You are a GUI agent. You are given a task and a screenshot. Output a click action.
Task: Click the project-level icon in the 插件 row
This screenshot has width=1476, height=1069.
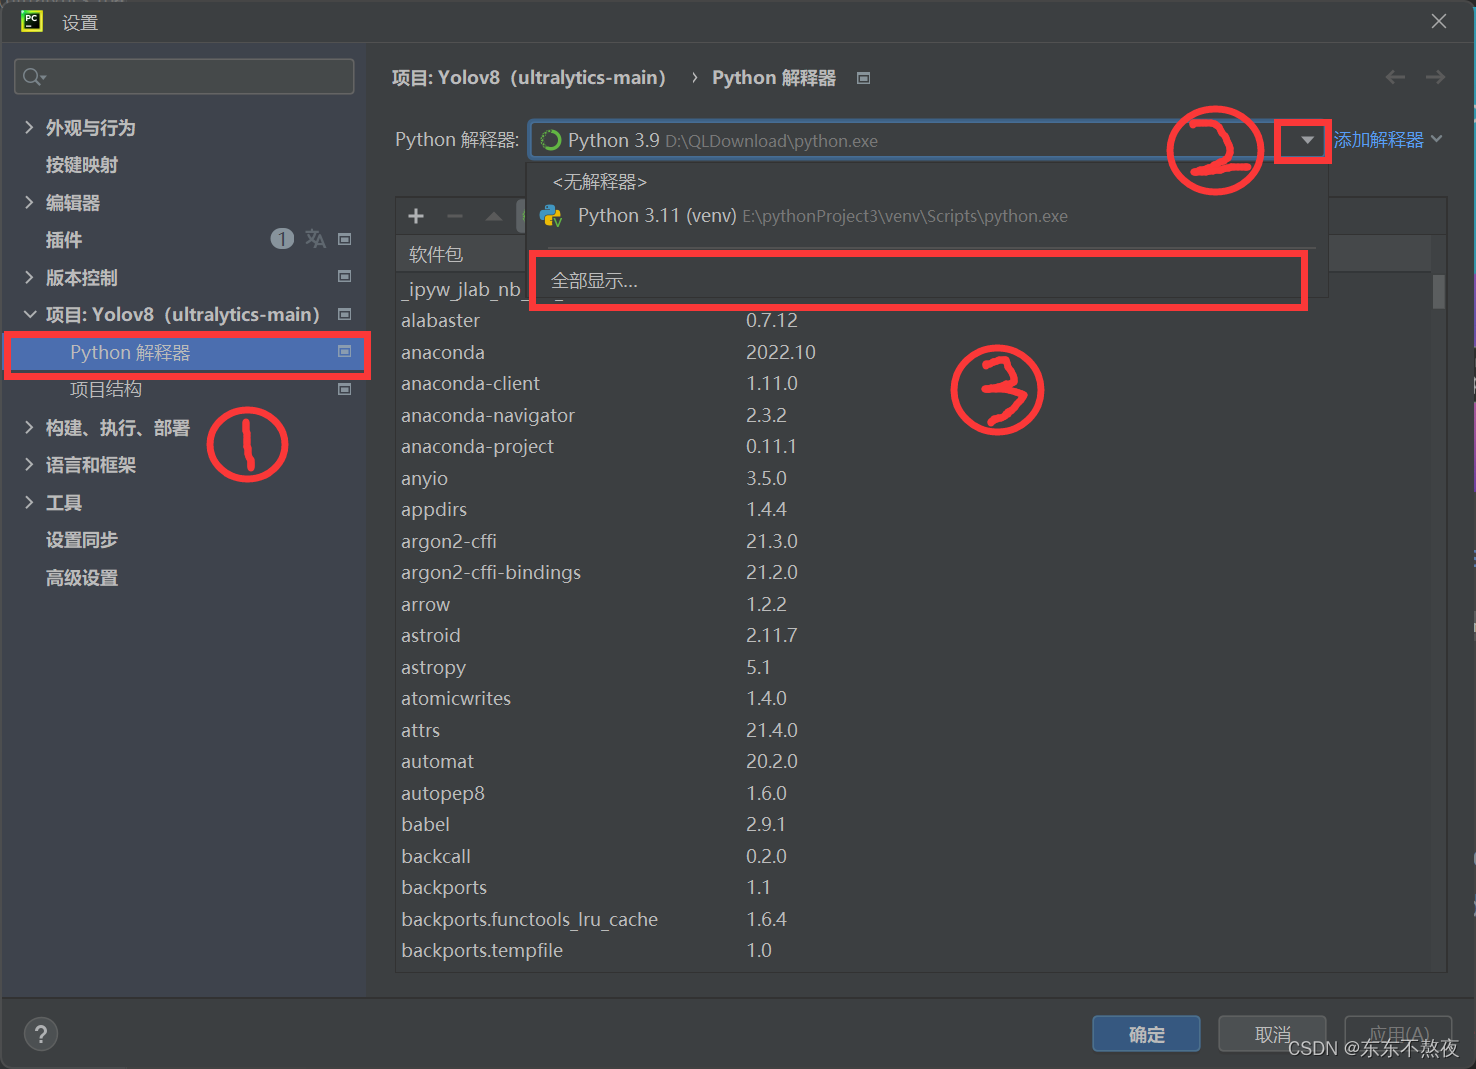345,239
